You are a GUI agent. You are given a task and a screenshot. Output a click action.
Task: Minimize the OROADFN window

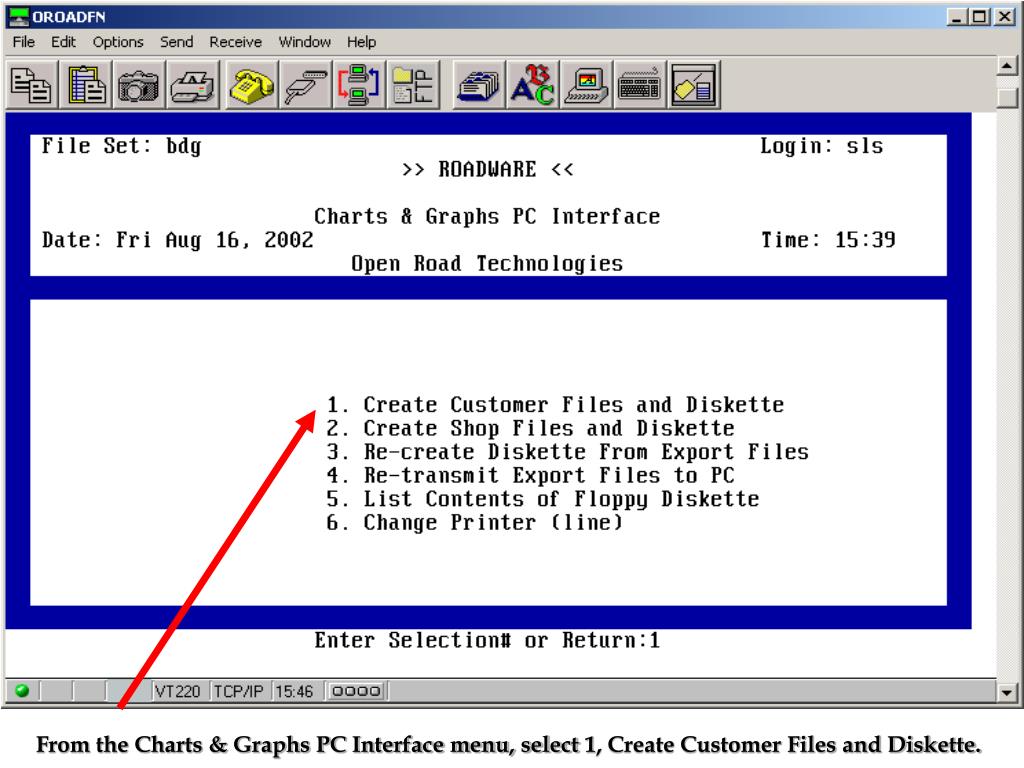coord(957,16)
